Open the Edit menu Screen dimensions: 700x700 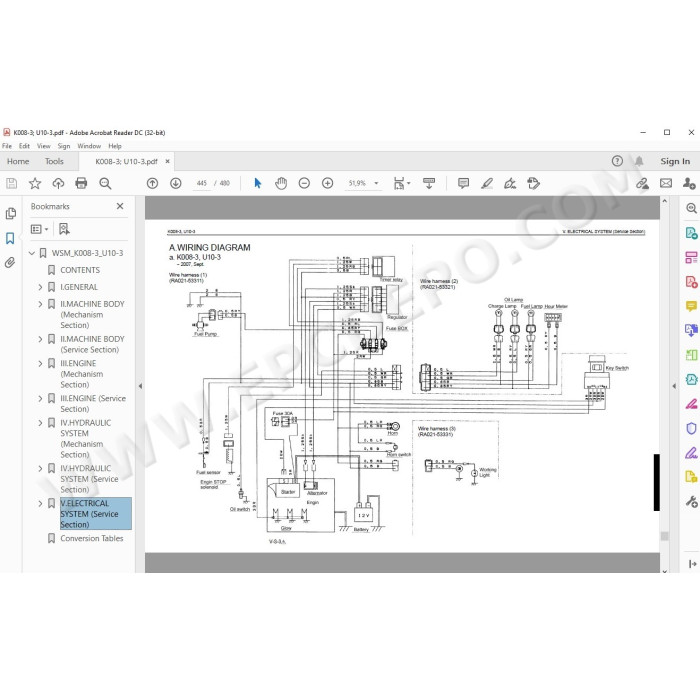tap(24, 146)
